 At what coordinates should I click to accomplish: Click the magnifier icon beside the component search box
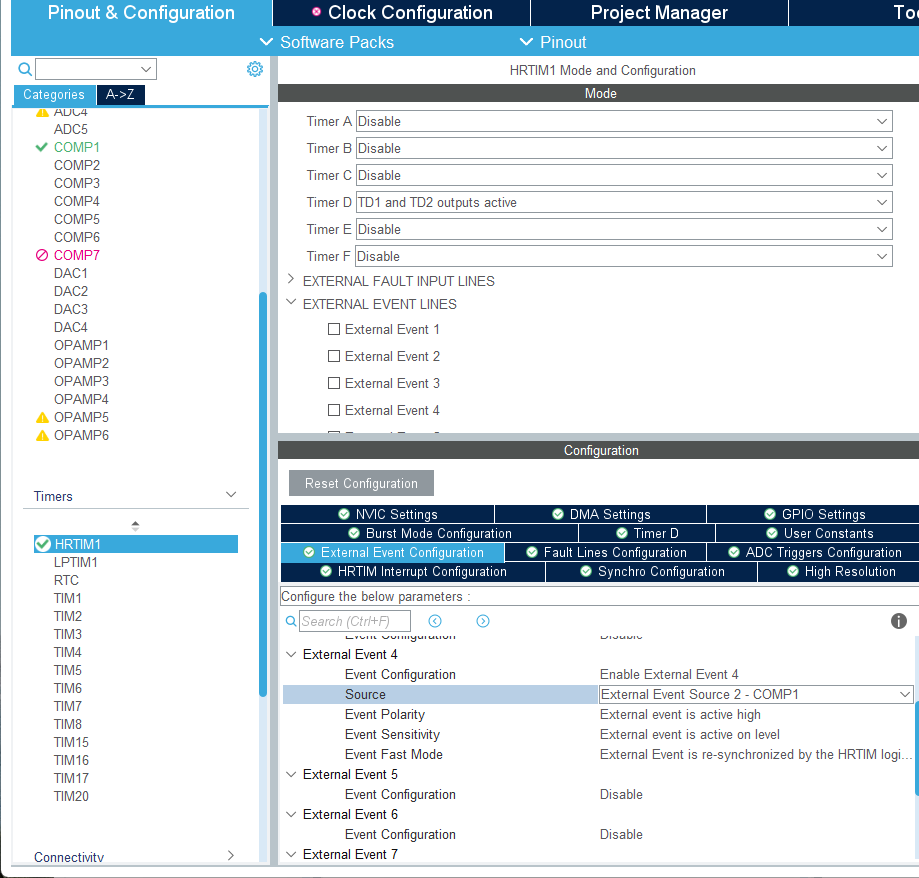[24, 68]
